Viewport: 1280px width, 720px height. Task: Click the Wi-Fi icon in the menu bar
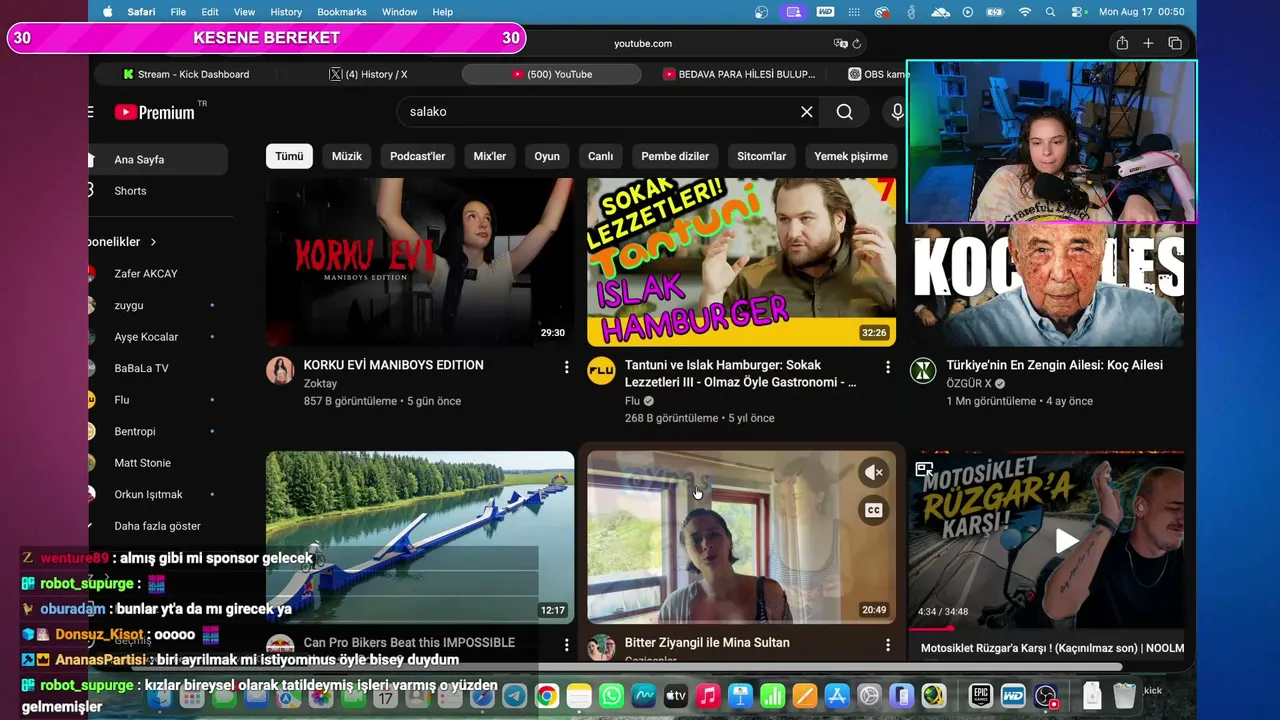(1024, 12)
